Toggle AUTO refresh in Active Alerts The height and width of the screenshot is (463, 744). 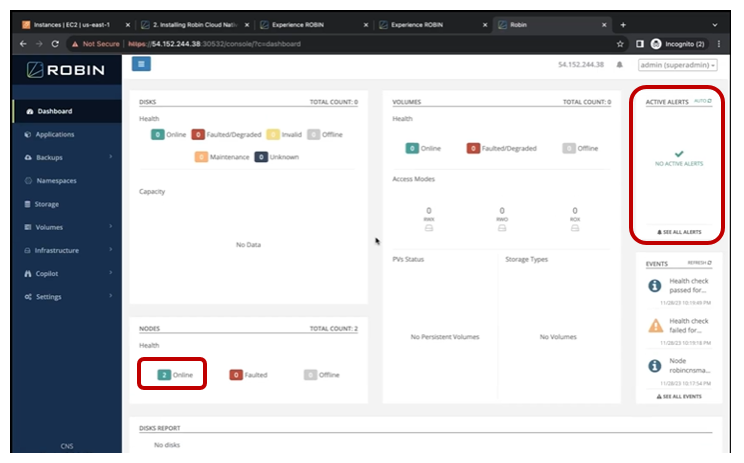[x=703, y=101]
